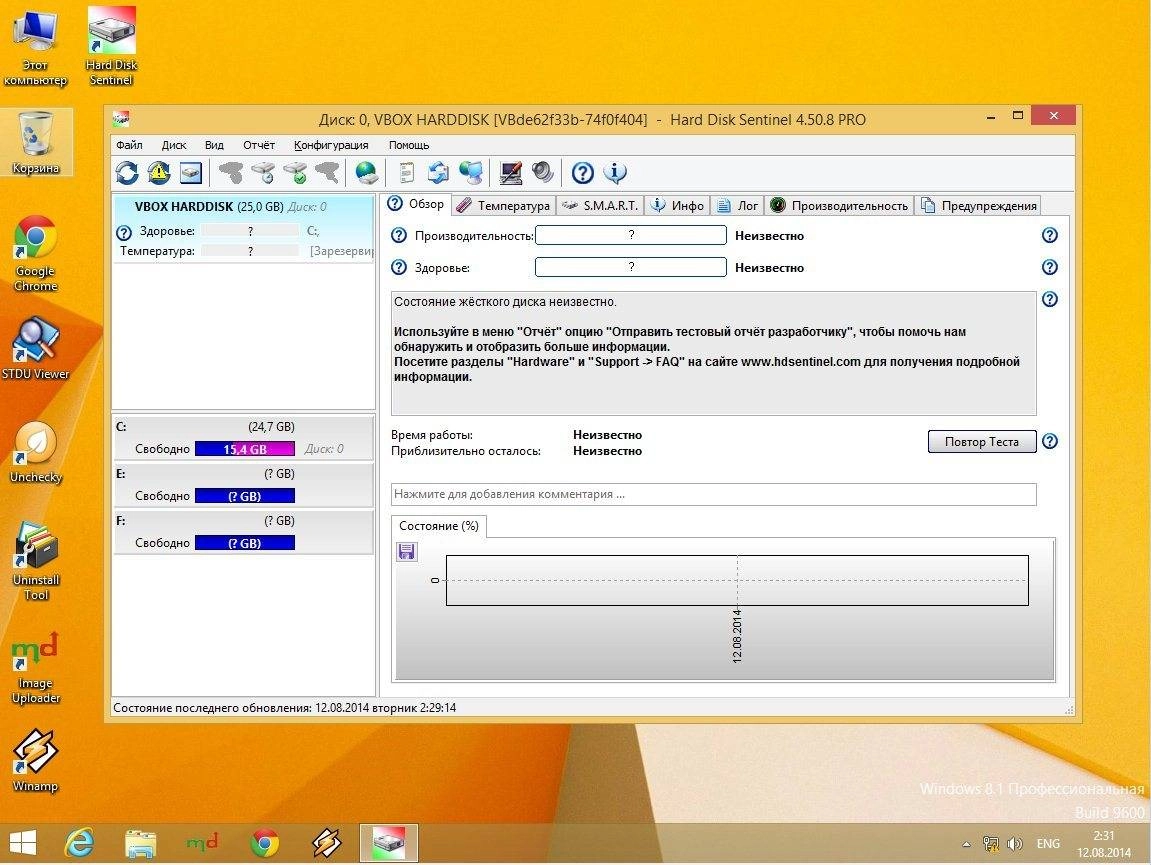Click the toolbar Help question mark icon
The image size is (1151, 865).
pyautogui.click(x=583, y=173)
